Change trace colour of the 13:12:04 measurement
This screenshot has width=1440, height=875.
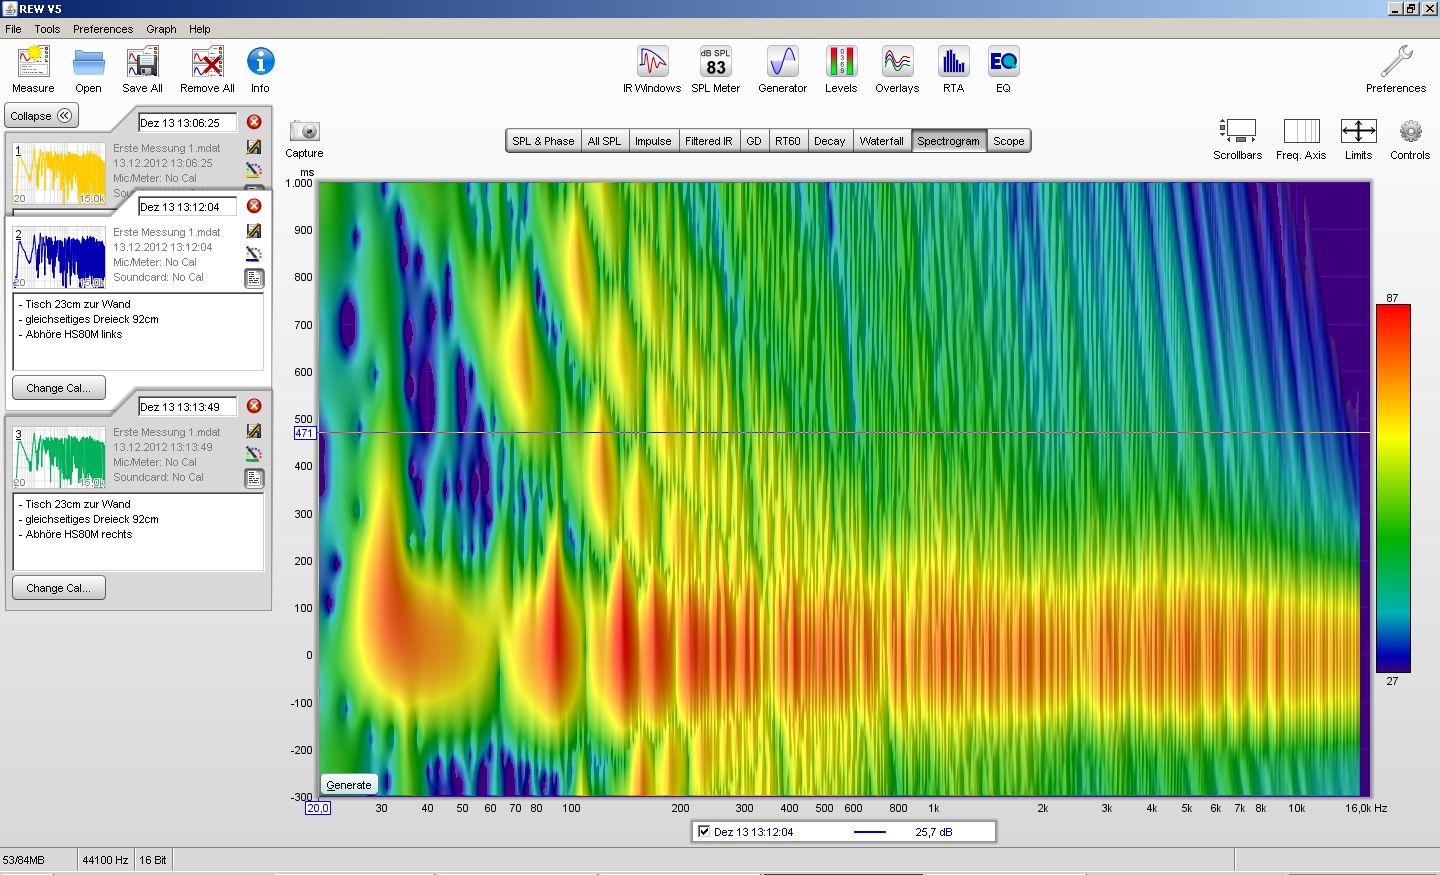point(254,254)
